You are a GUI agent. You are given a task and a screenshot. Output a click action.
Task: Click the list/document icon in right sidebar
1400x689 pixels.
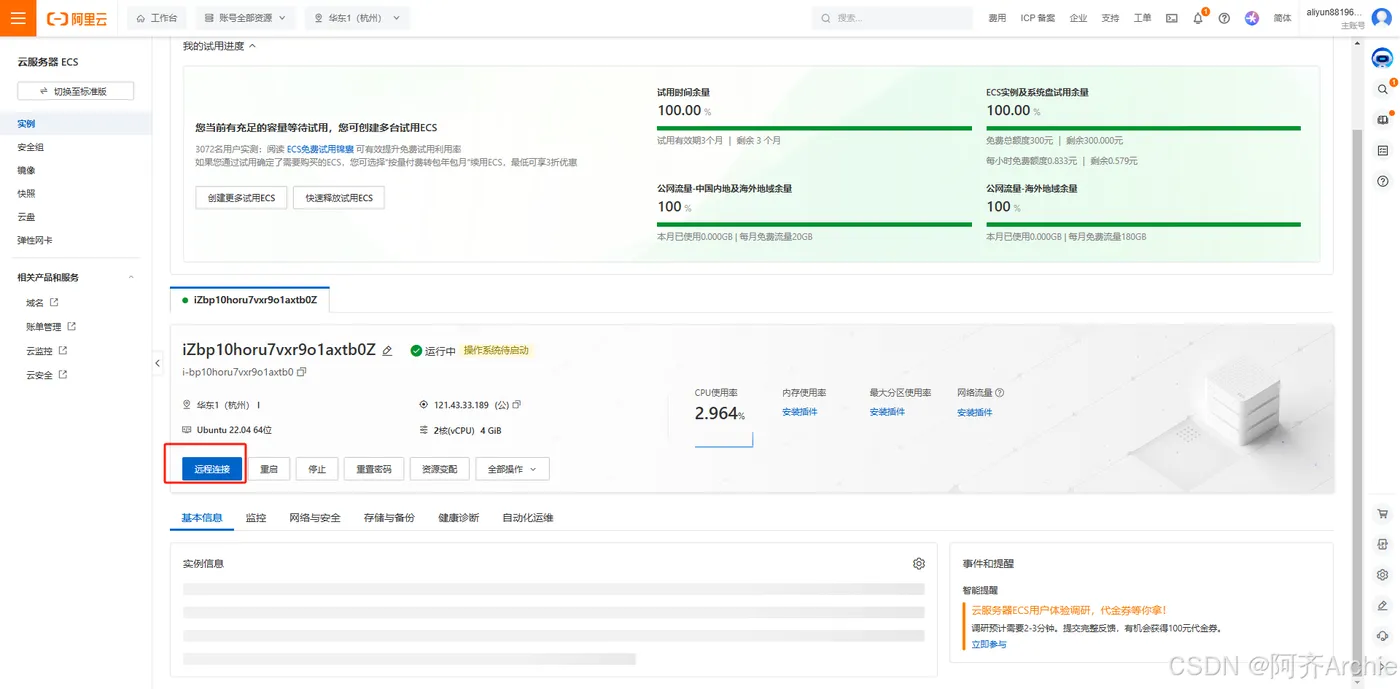click(1383, 150)
